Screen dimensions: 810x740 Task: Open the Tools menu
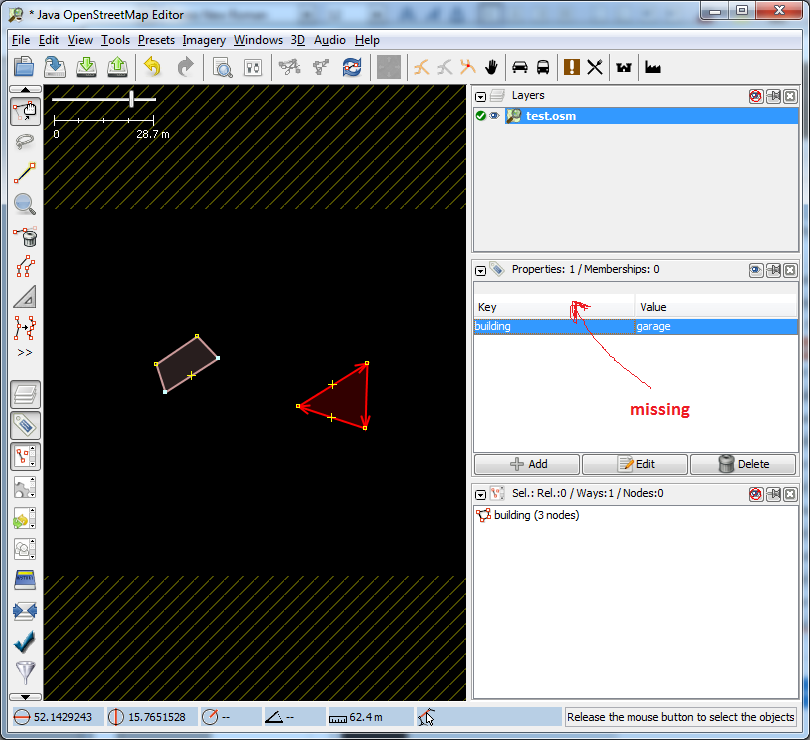(x=115, y=40)
